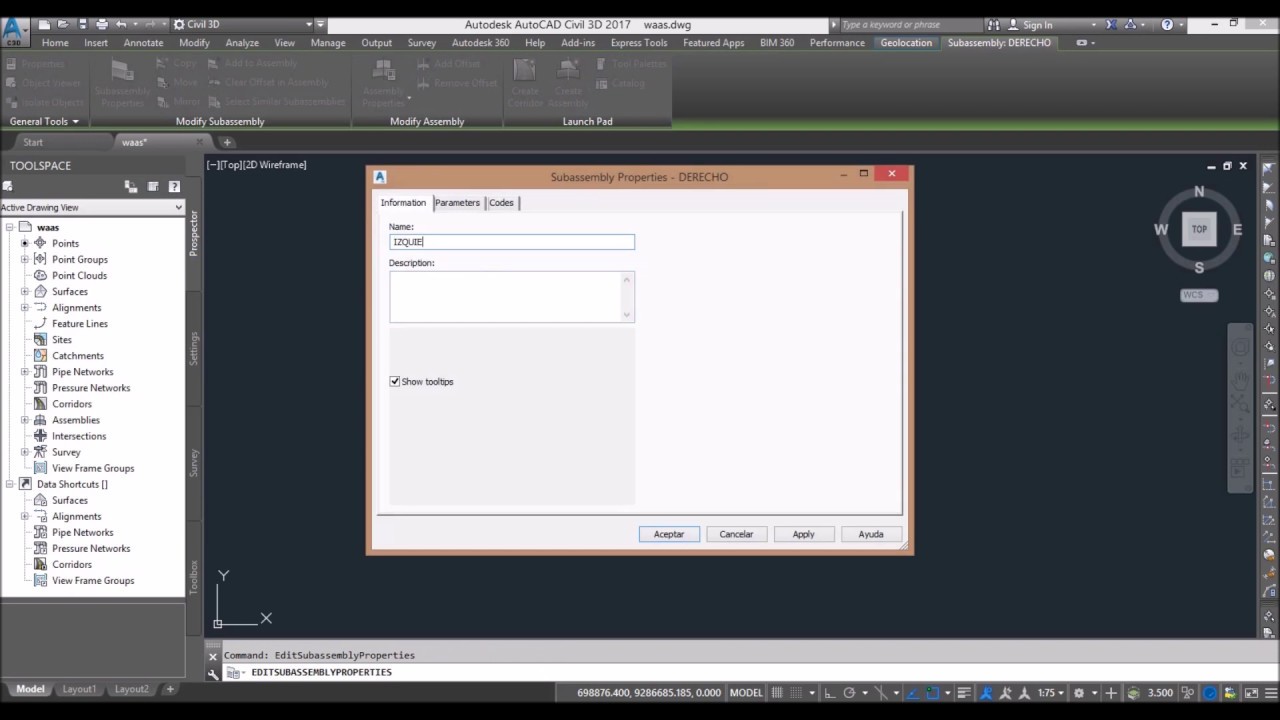
Task: Click the Apply button
Action: point(804,534)
